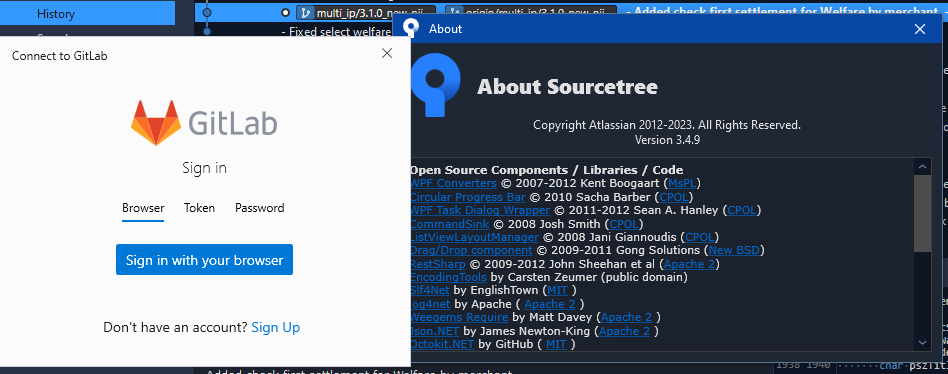Click the Atlassian copyright text
This screenshot has width=948, height=374.
tap(667, 126)
